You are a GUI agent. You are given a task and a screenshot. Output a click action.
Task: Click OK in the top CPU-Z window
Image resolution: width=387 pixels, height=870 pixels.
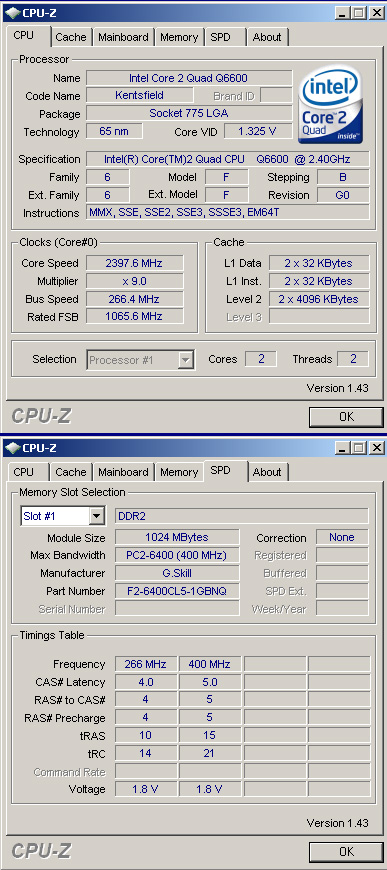click(346, 417)
